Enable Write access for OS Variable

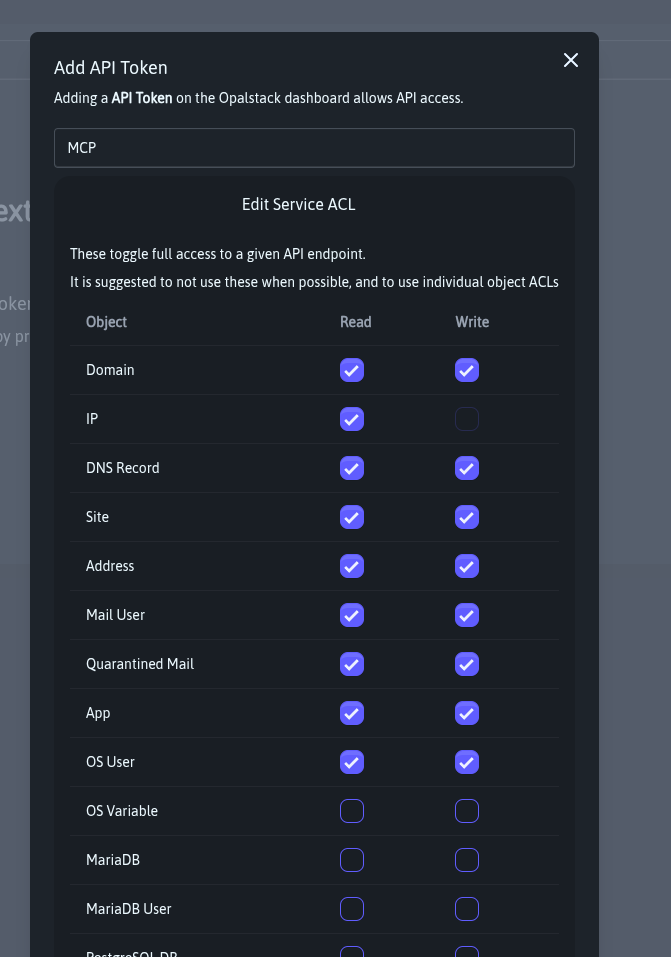[x=467, y=811]
